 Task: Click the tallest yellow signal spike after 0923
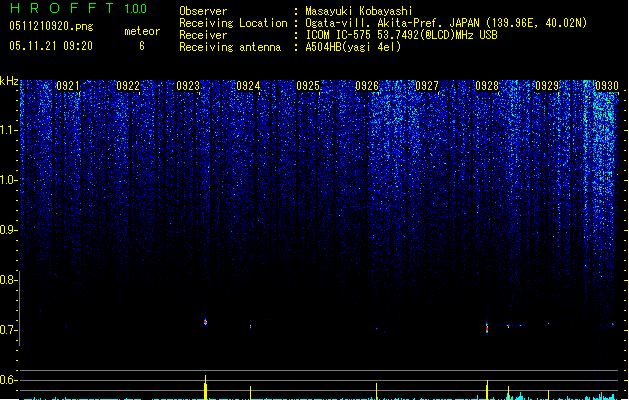pos(205,387)
